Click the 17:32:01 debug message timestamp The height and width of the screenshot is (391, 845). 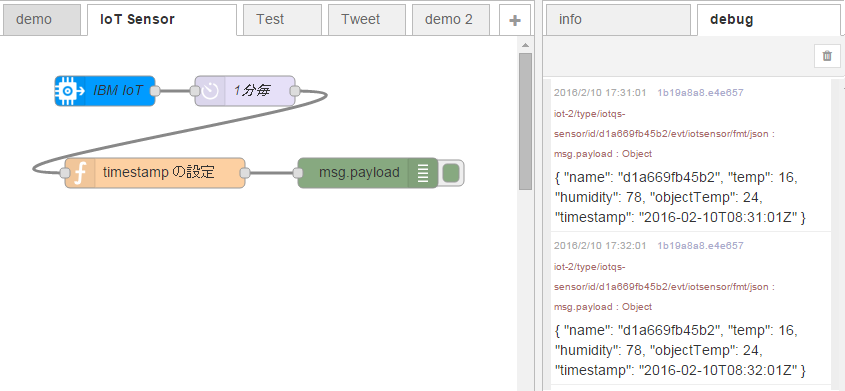click(x=600, y=246)
